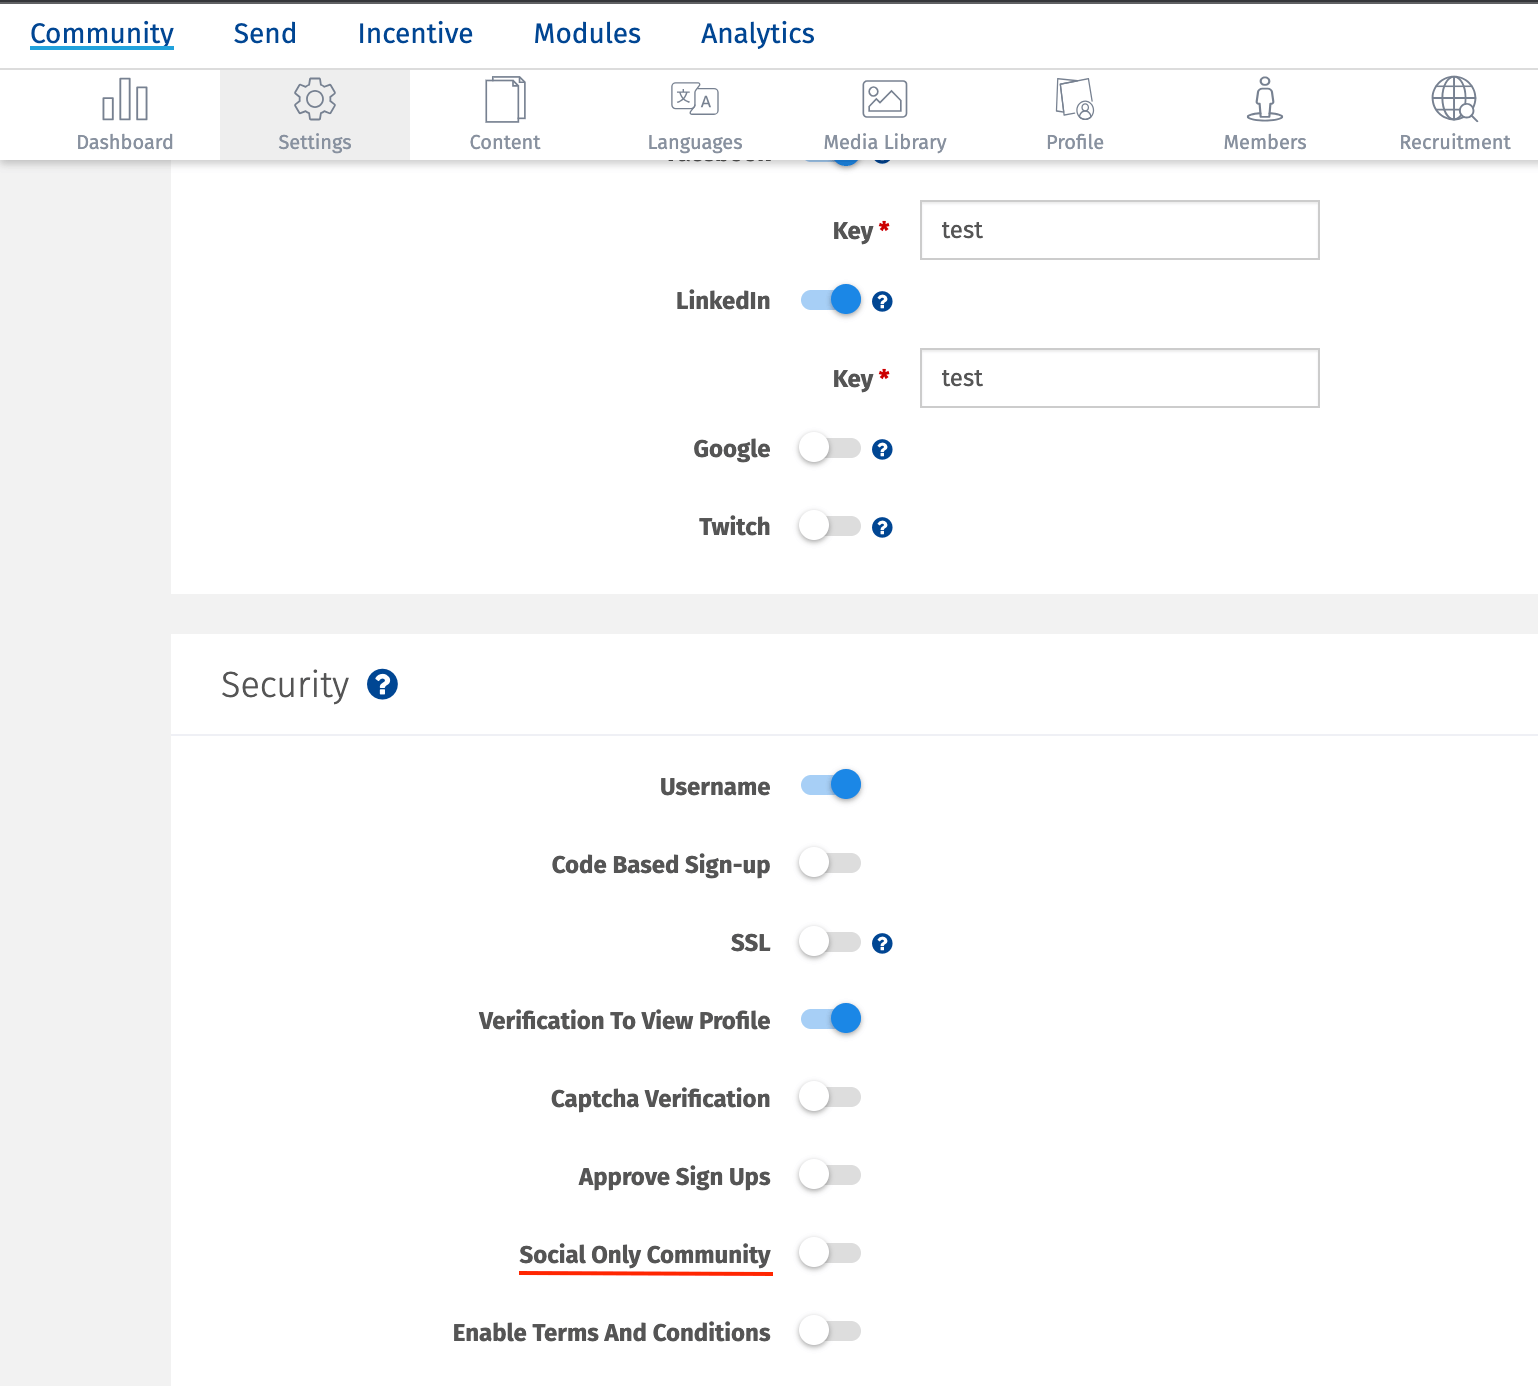Enable Google sign-in
The height and width of the screenshot is (1386, 1538).
pyautogui.click(x=830, y=448)
